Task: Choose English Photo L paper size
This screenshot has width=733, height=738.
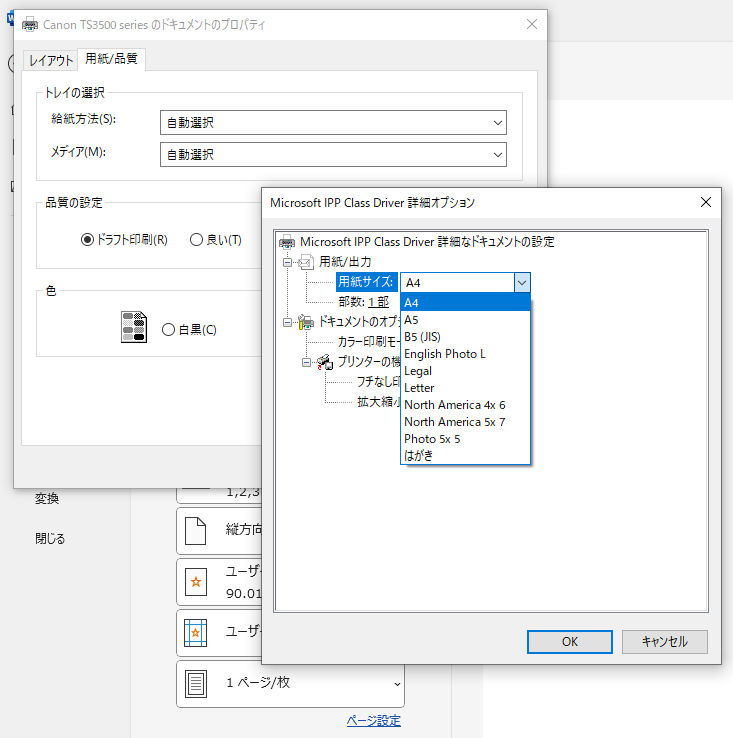Action: point(465,354)
